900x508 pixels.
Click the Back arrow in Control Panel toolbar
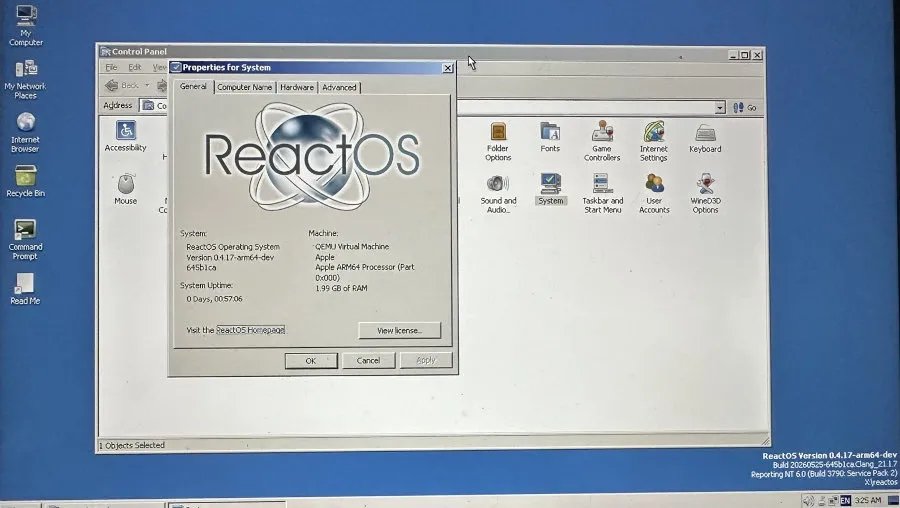[x=122, y=86]
